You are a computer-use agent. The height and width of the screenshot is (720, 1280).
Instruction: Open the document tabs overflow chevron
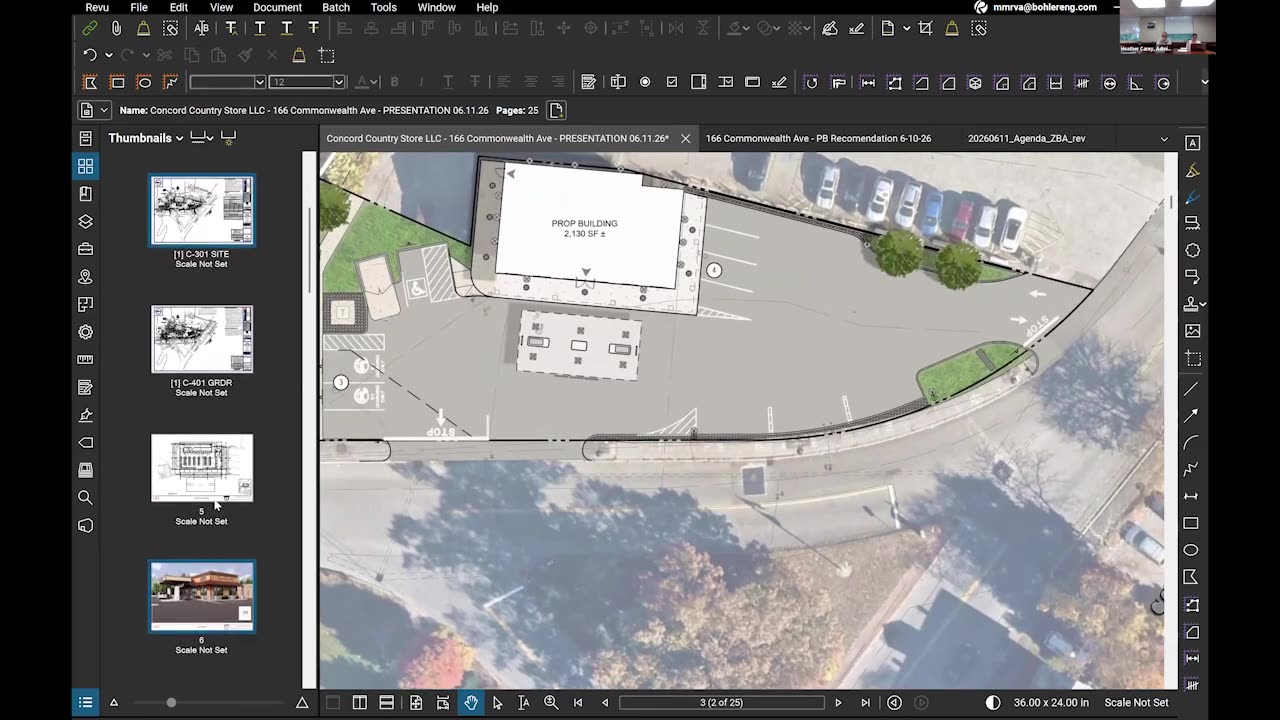pyautogui.click(x=1164, y=139)
